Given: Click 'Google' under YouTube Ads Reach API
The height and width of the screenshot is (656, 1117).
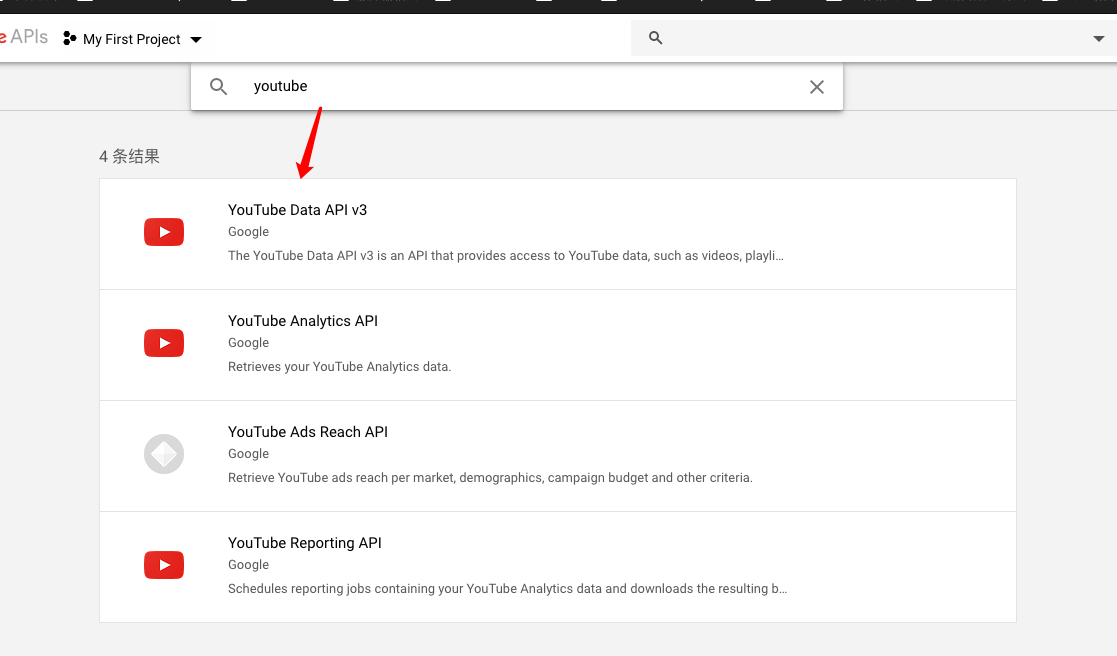Looking at the screenshot, I should point(249,454).
